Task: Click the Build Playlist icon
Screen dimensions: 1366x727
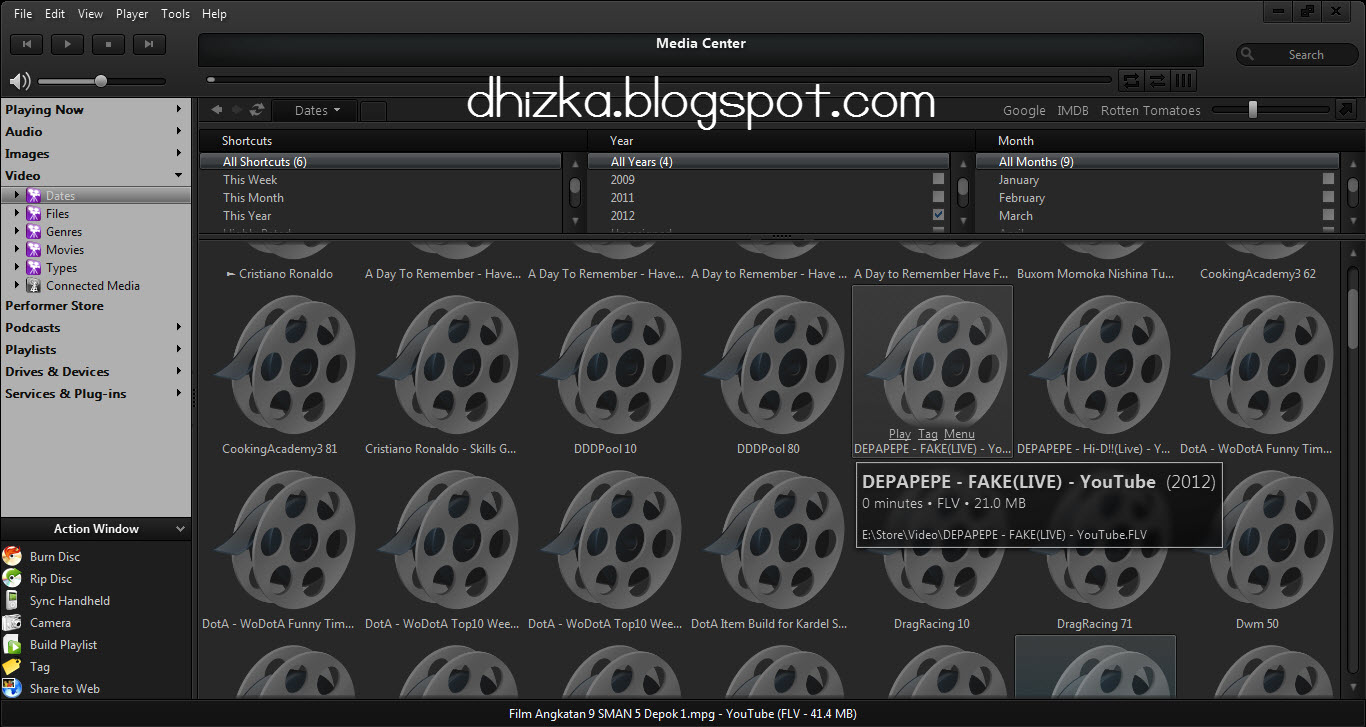Action: (12, 644)
